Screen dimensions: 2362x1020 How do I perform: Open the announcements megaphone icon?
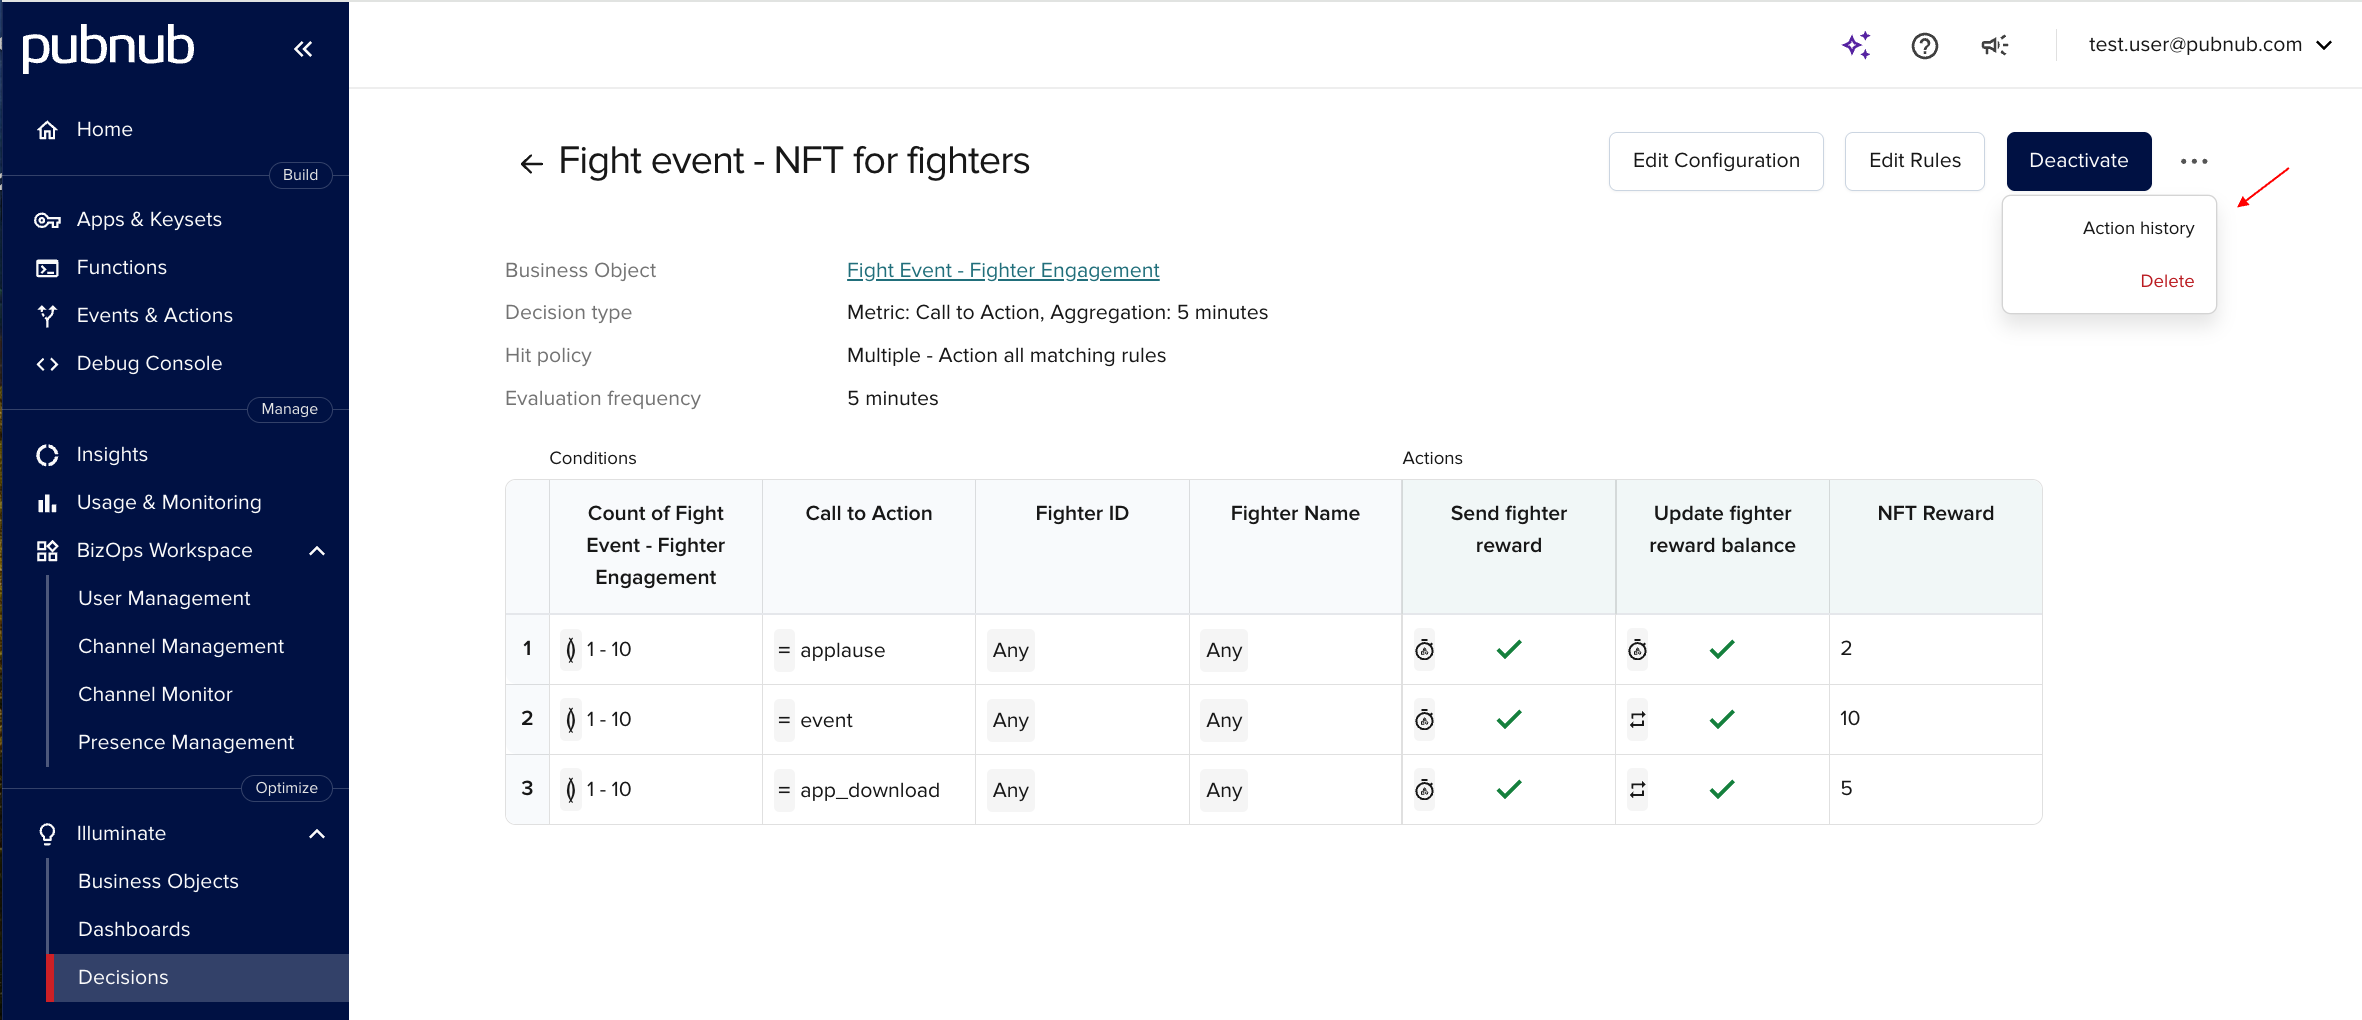click(1994, 45)
